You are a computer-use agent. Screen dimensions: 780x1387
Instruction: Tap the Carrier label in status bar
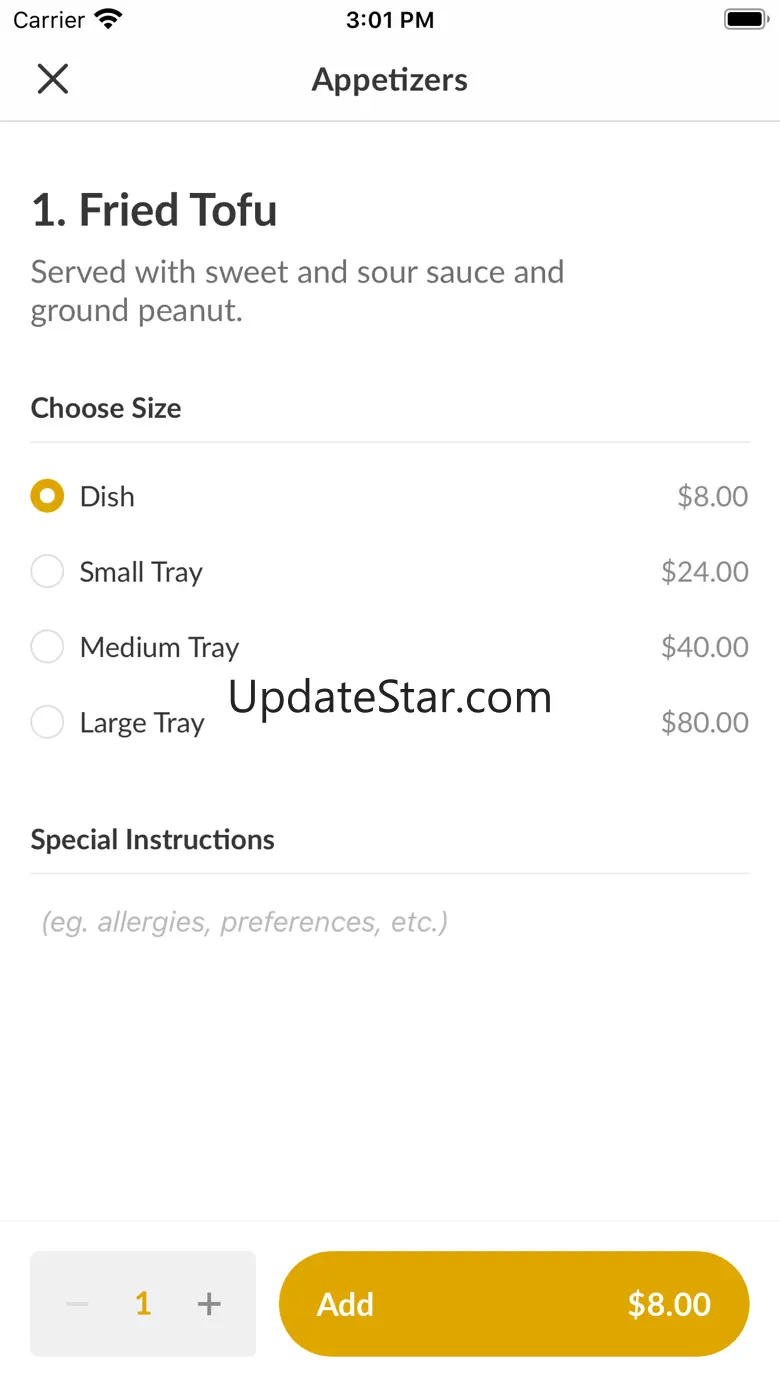click(x=49, y=20)
